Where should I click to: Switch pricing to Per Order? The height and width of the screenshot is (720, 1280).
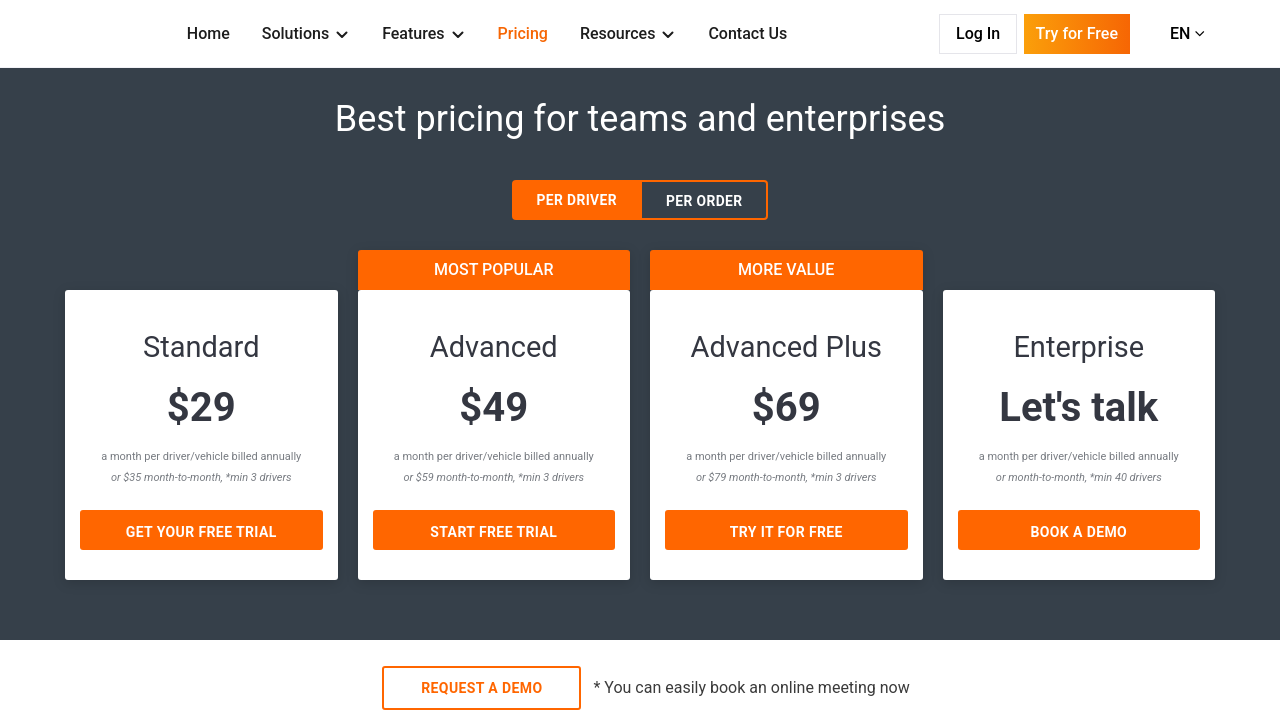pos(704,200)
